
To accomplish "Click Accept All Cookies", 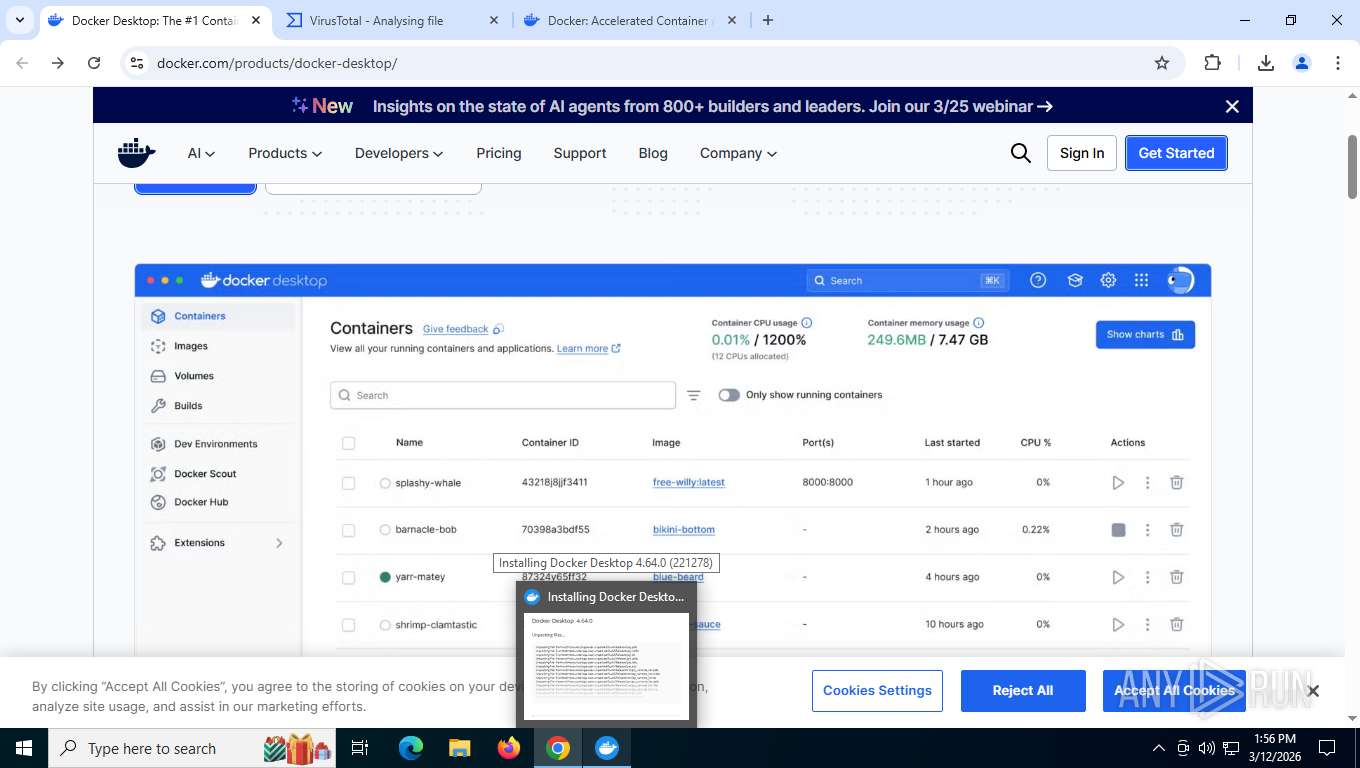I will click(1174, 691).
